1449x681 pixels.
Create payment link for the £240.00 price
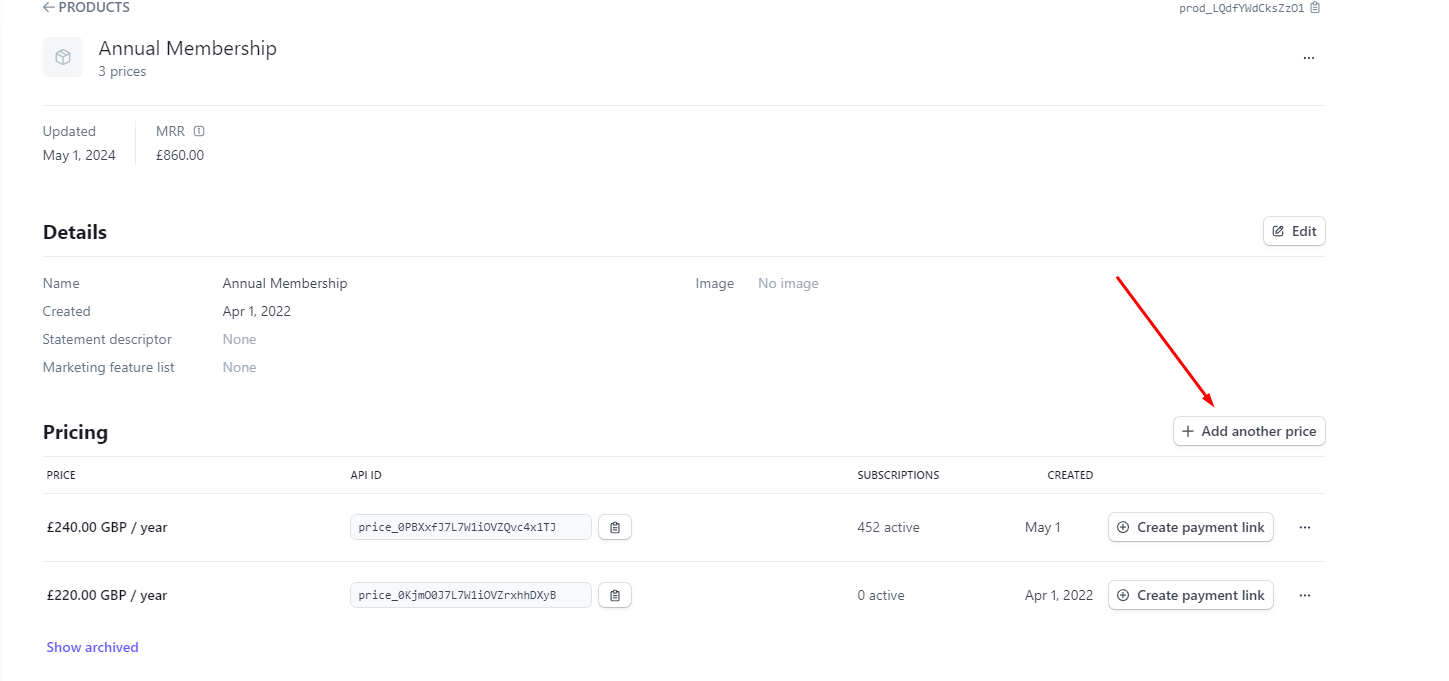(1190, 527)
